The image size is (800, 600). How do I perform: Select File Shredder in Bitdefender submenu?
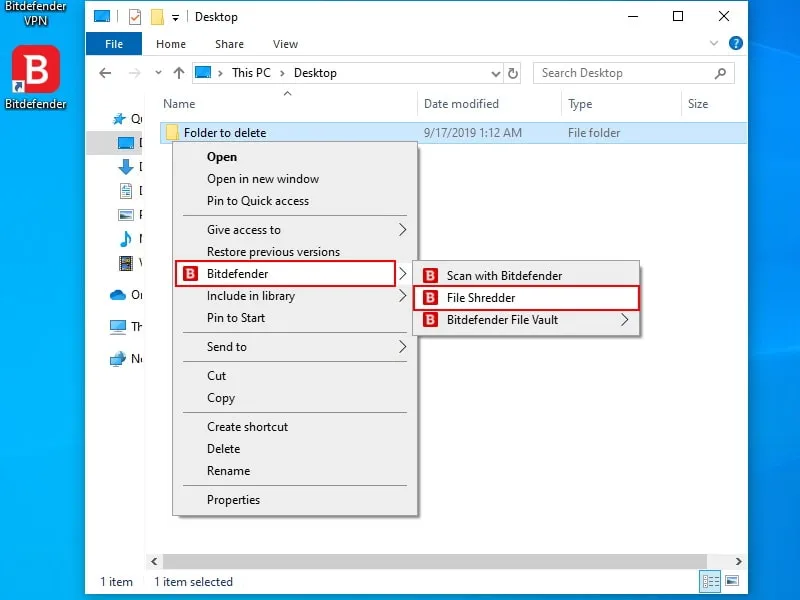(526, 298)
